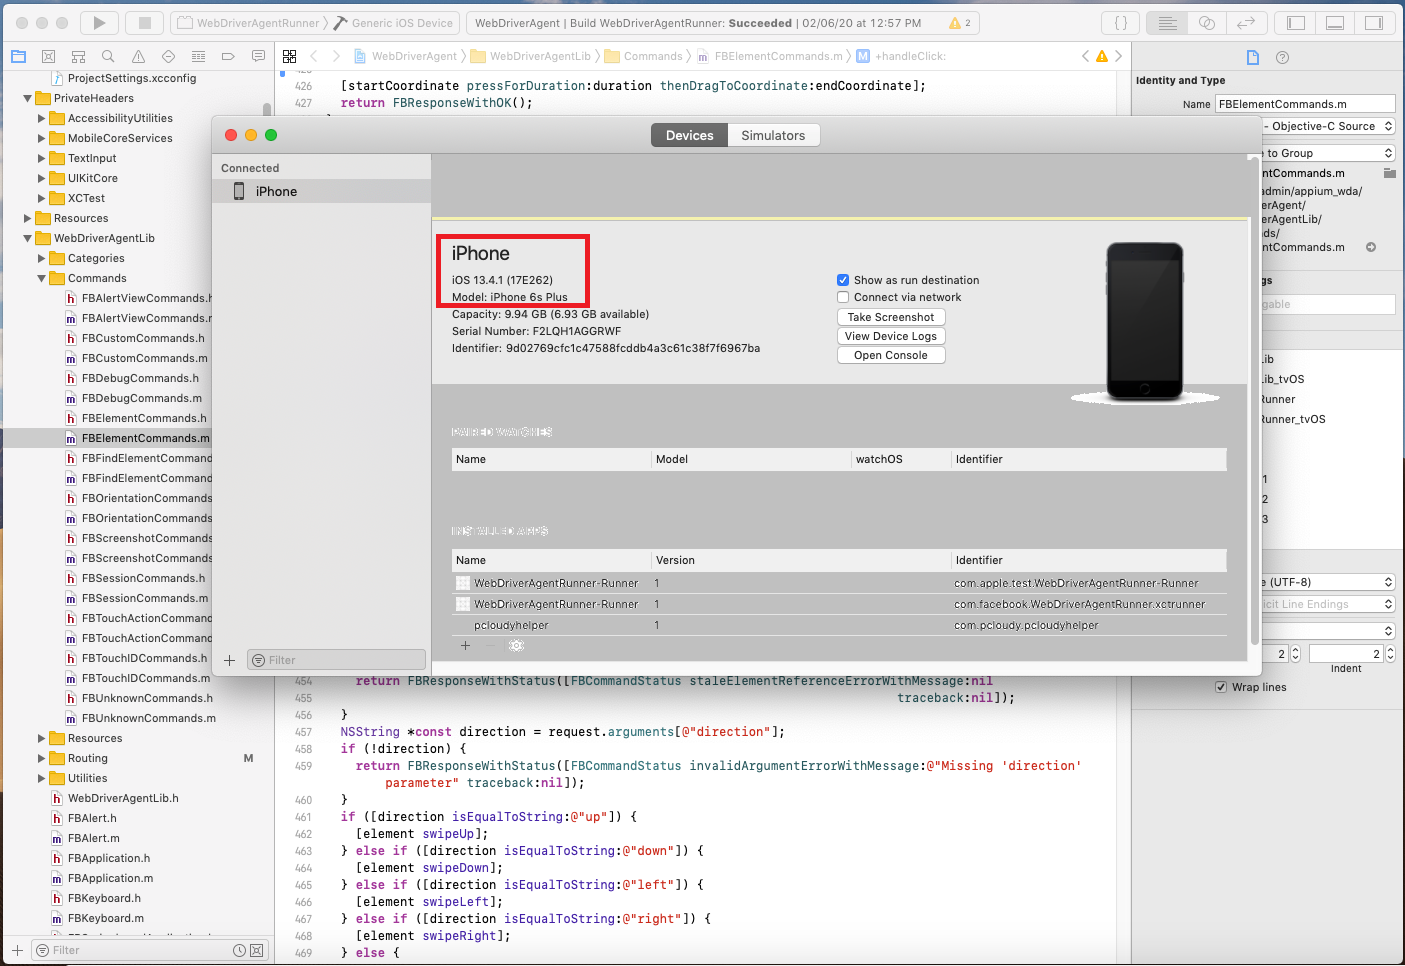Open the Source Control navigator icon
The height and width of the screenshot is (966, 1405).
point(48,57)
